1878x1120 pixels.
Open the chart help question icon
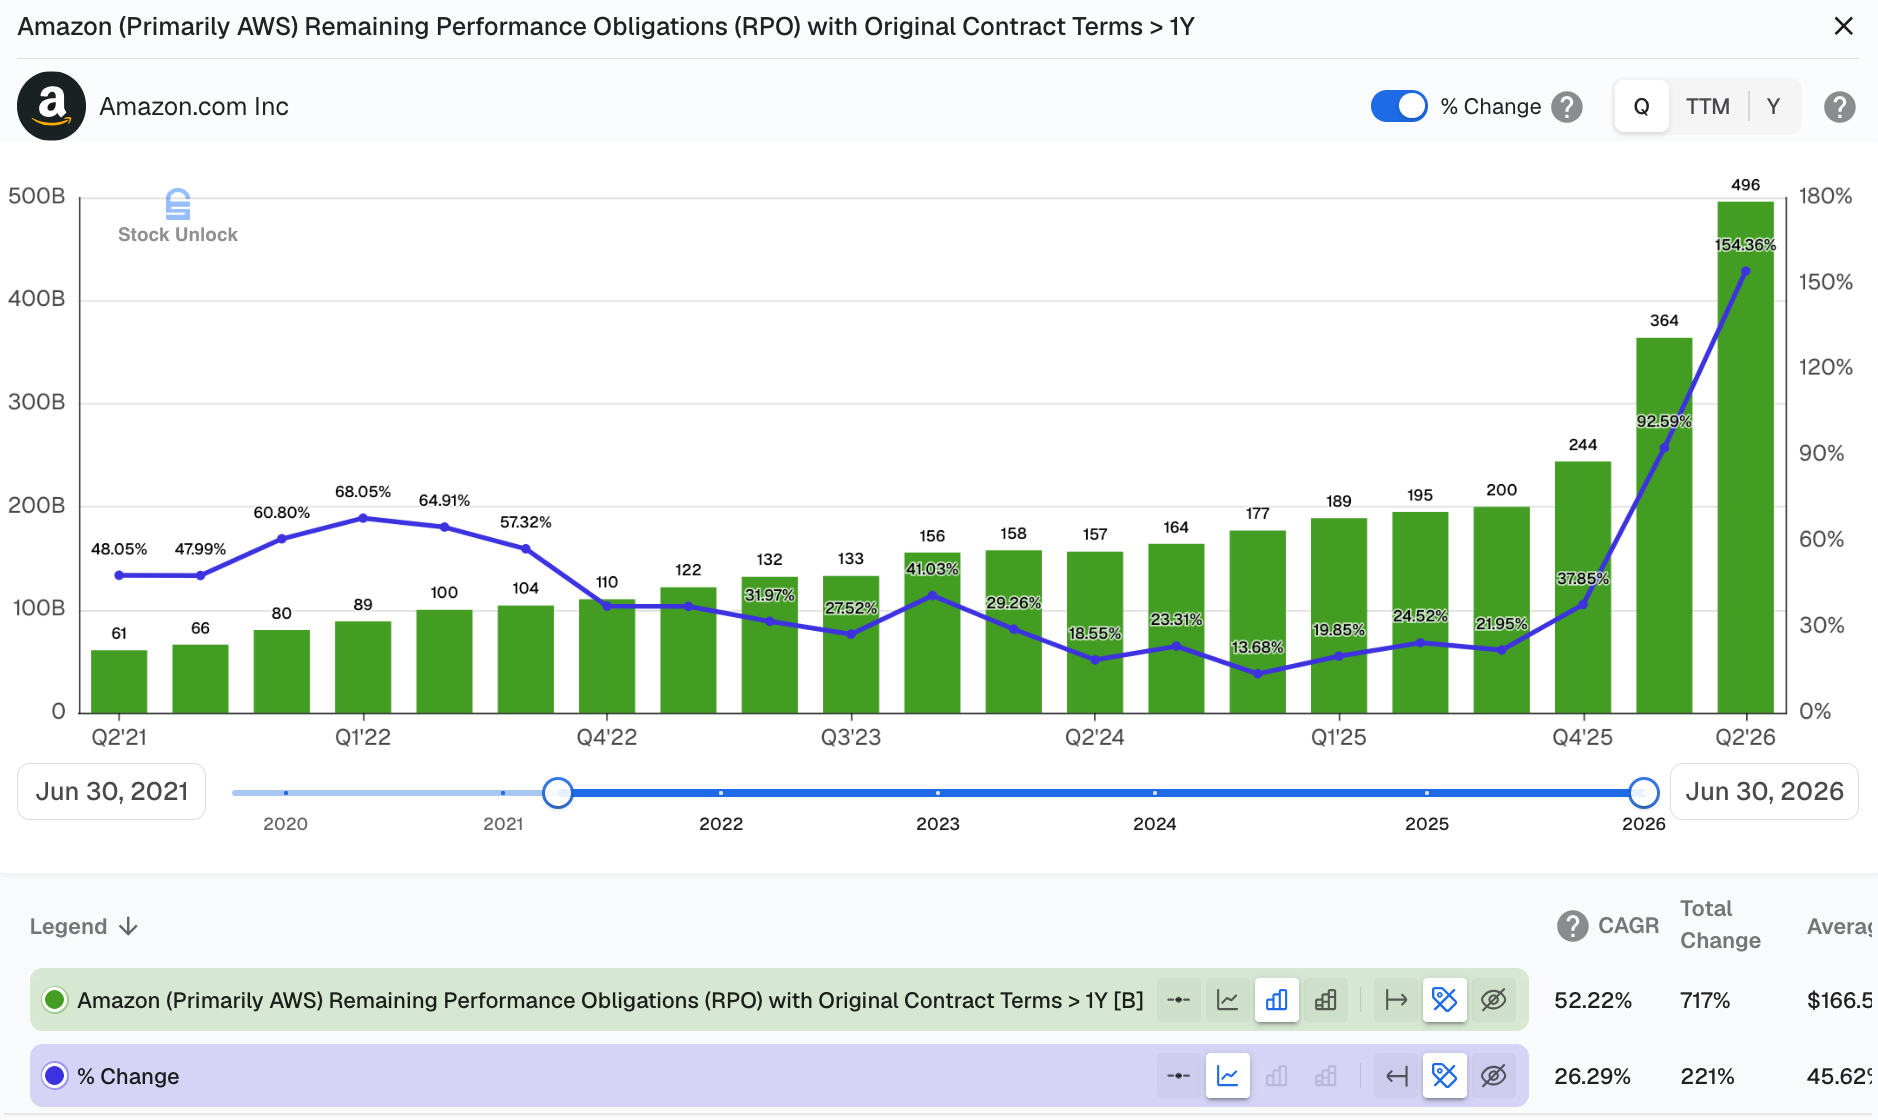1839,107
